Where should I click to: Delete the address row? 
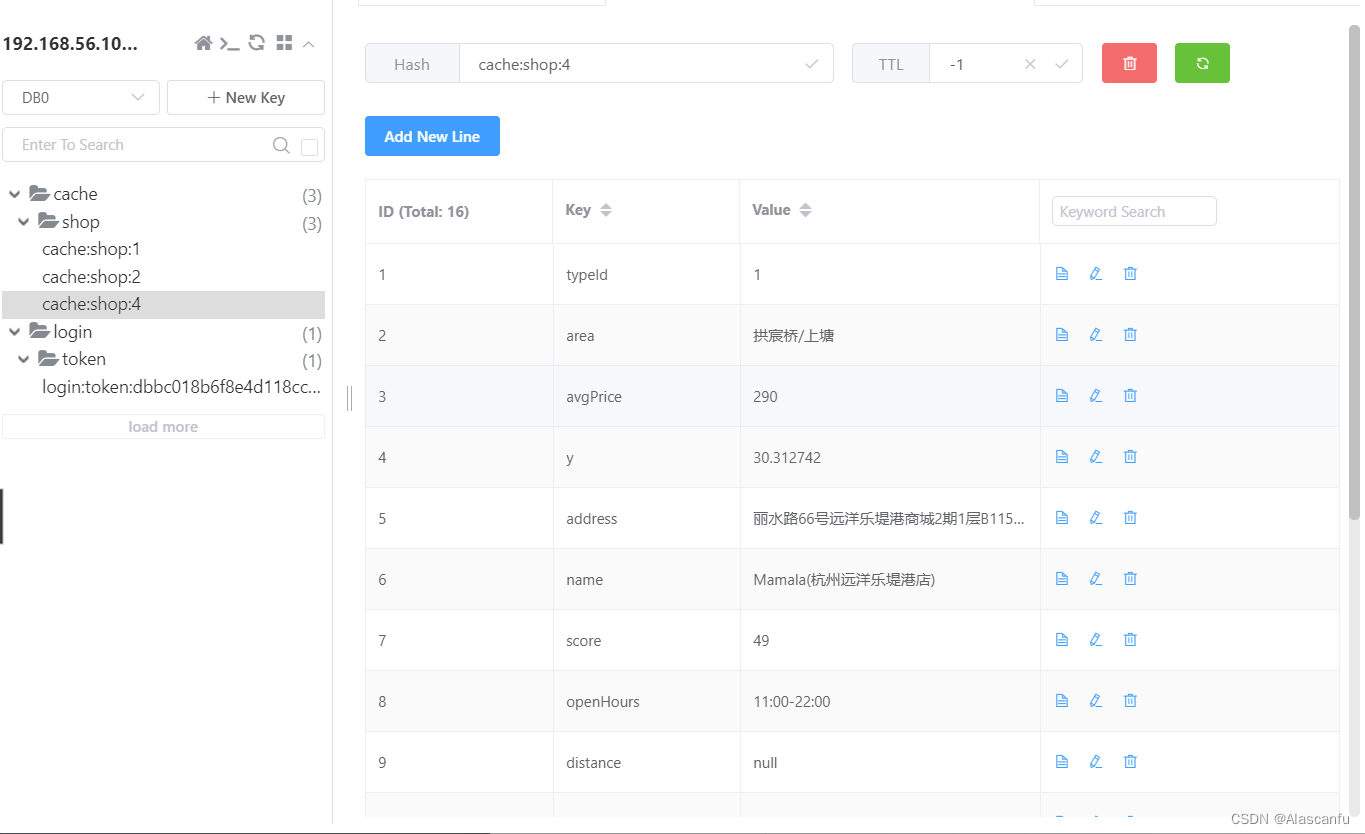pyautogui.click(x=1130, y=517)
